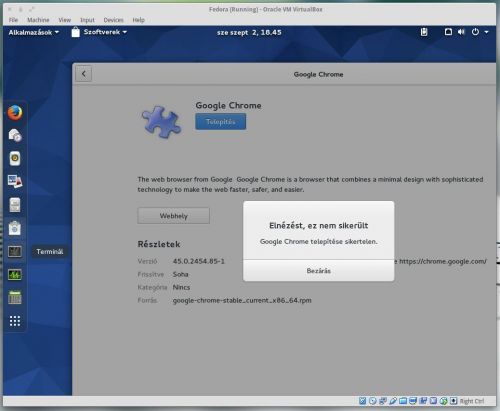The image size is (500, 411).
Task: Launch Terminal from the dock
Action: click(15, 251)
